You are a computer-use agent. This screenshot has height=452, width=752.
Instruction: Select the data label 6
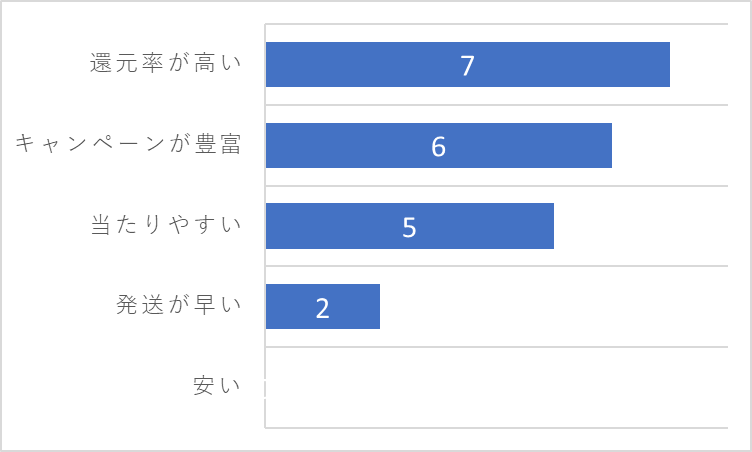coord(439,146)
